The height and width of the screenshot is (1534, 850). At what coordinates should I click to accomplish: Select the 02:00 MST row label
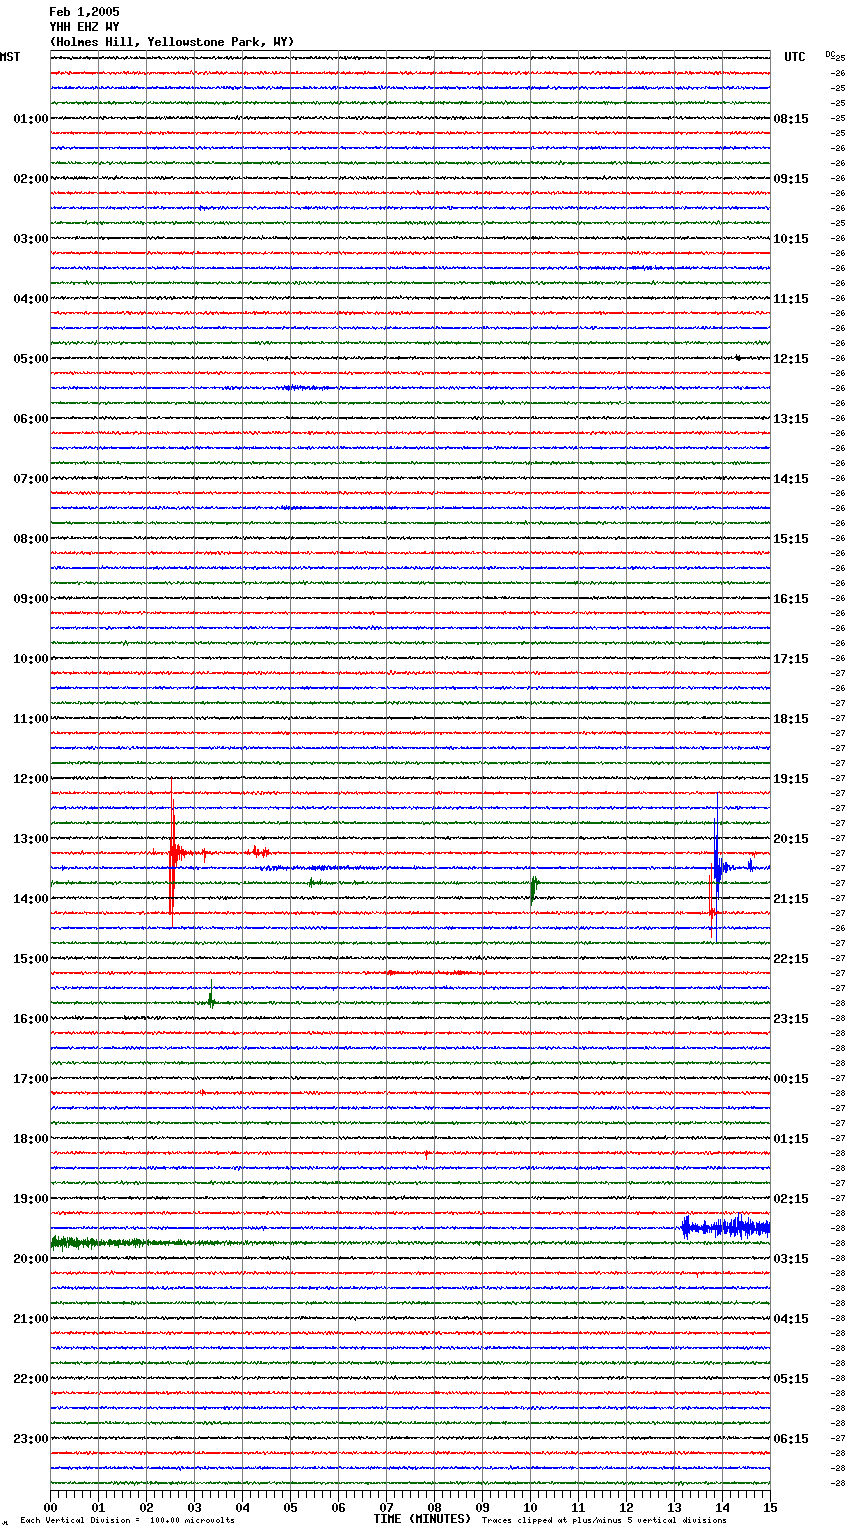(x=30, y=179)
